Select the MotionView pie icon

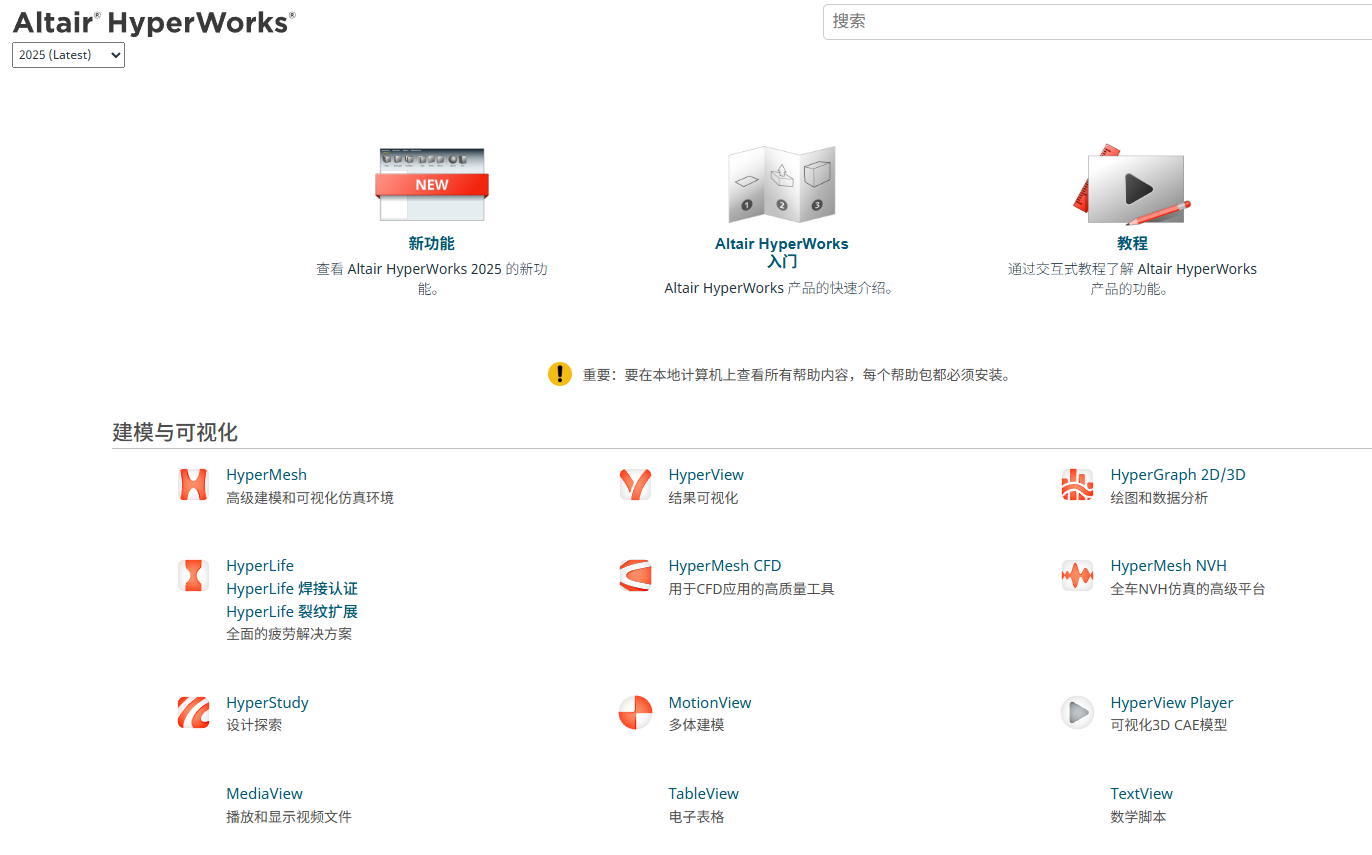coord(635,712)
